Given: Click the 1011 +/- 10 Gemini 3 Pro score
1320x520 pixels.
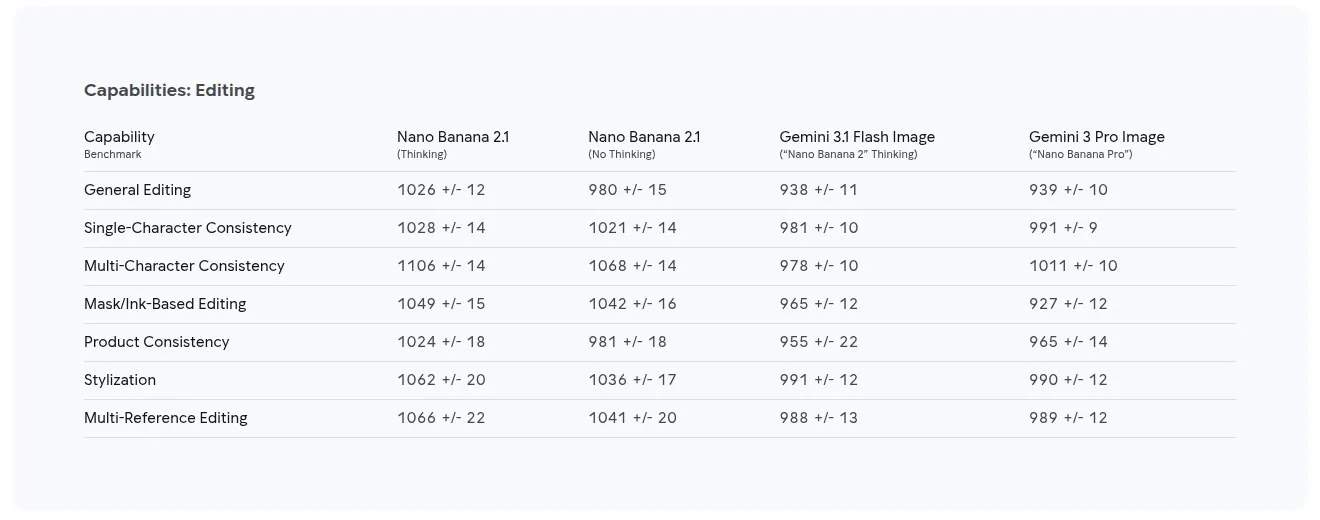Looking at the screenshot, I should (x=1073, y=266).
